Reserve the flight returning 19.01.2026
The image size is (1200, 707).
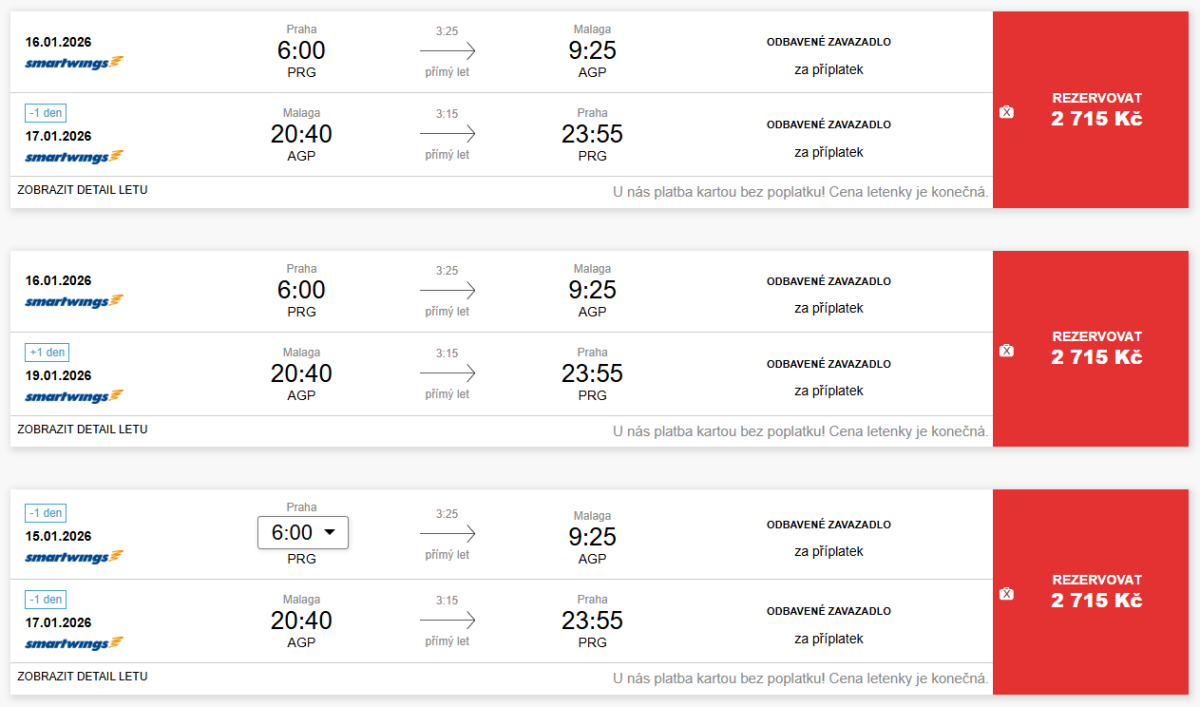[x=1096, y=348]
